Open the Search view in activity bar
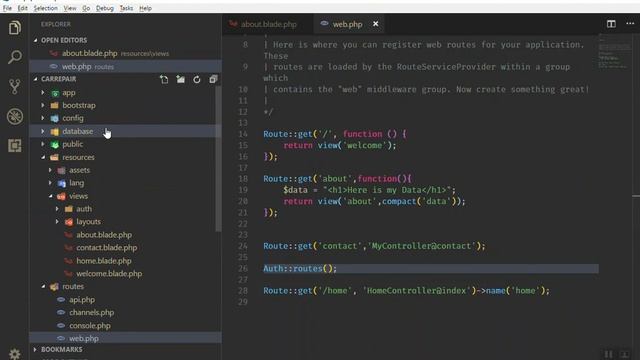 (15, 57)
